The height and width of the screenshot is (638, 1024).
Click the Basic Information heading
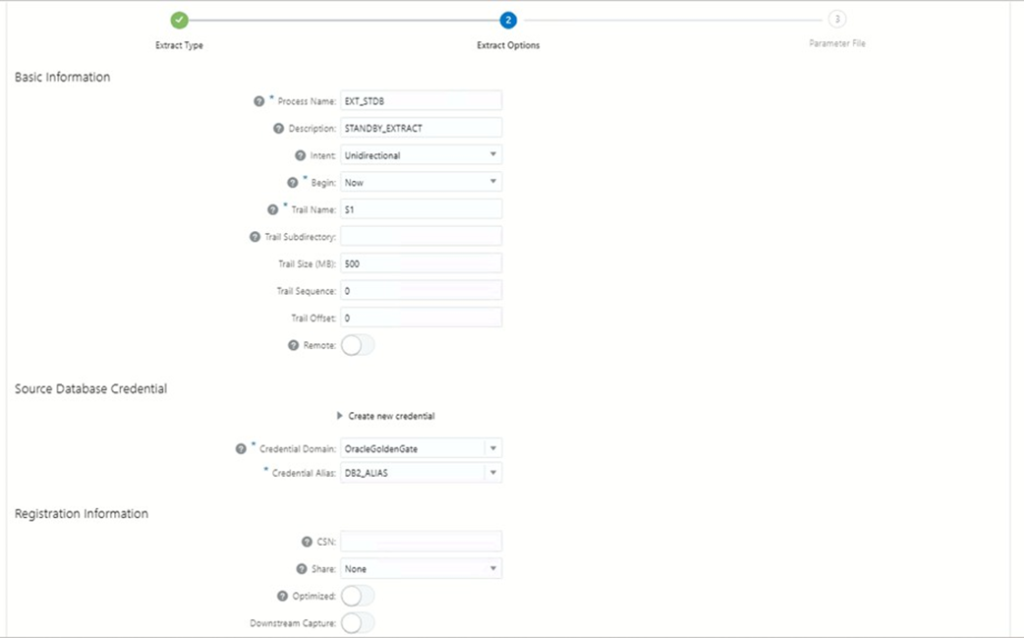(63, 77)
